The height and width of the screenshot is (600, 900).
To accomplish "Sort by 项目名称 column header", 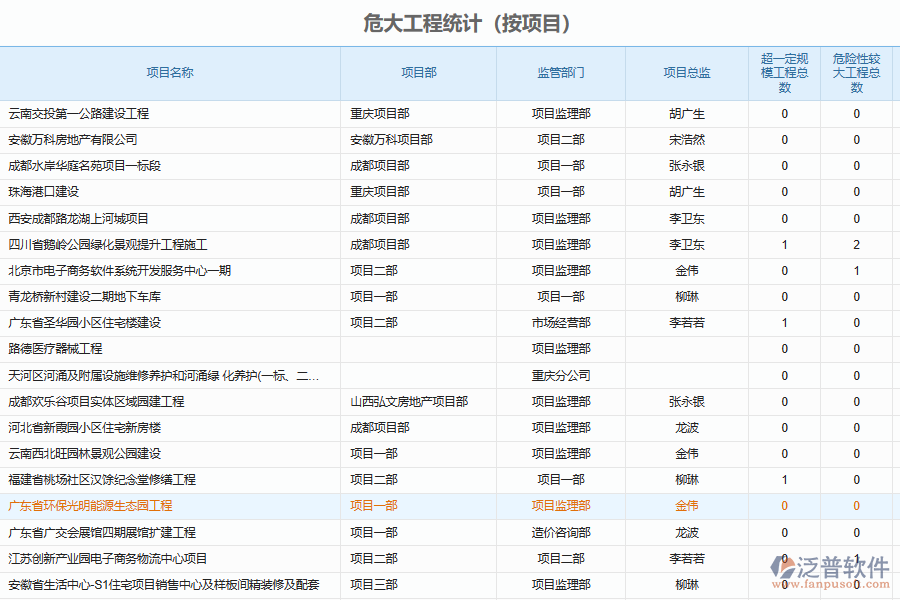I will [x=170, y=73].
